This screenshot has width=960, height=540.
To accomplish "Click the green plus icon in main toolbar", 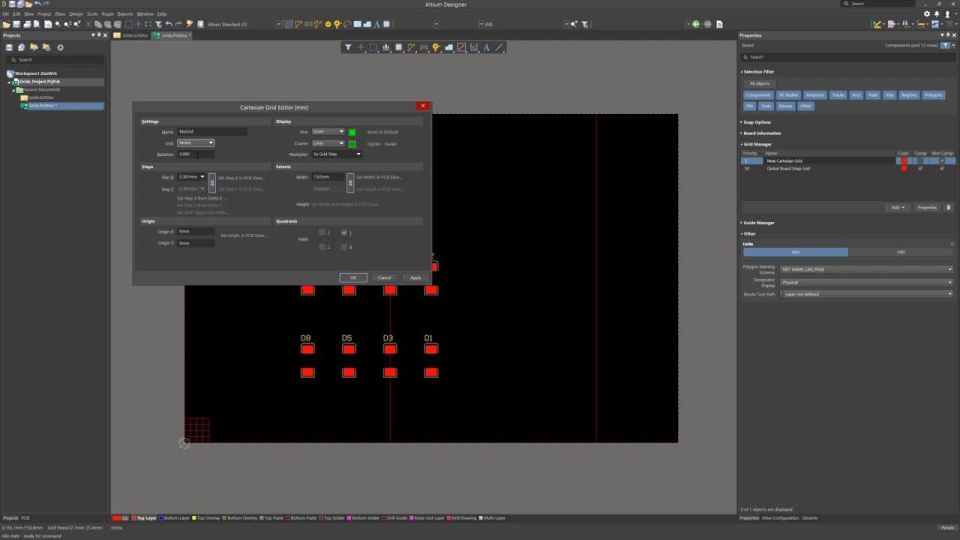I will tap(696, 24).
